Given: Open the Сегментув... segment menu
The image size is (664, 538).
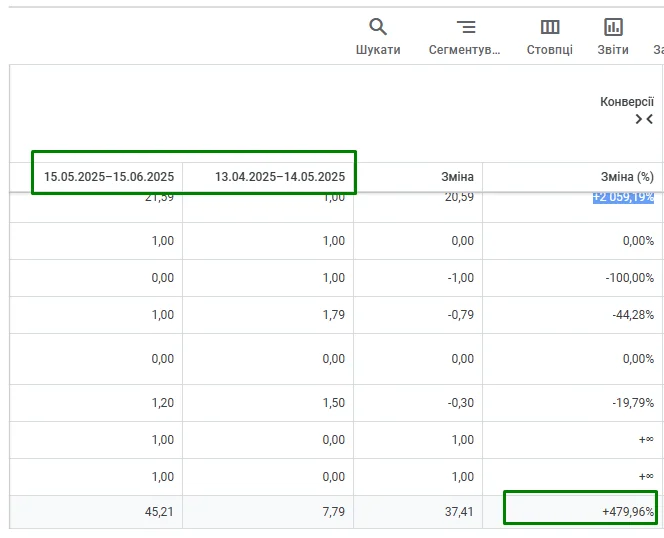Looking at the screenshot, I should 465,37.
